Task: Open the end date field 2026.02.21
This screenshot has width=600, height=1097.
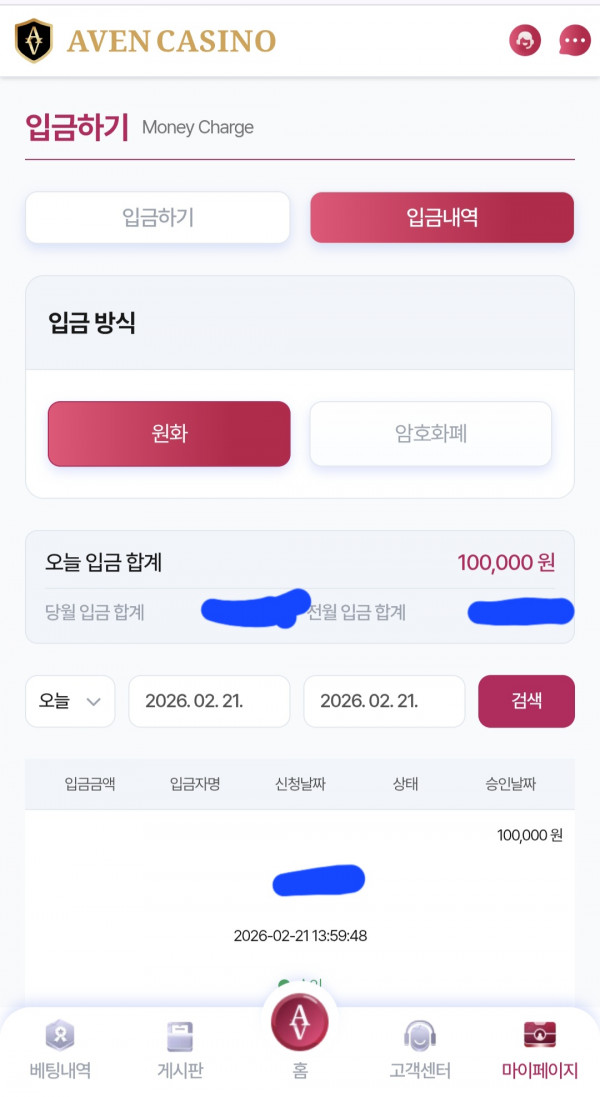Action: (x=384, y=701)
